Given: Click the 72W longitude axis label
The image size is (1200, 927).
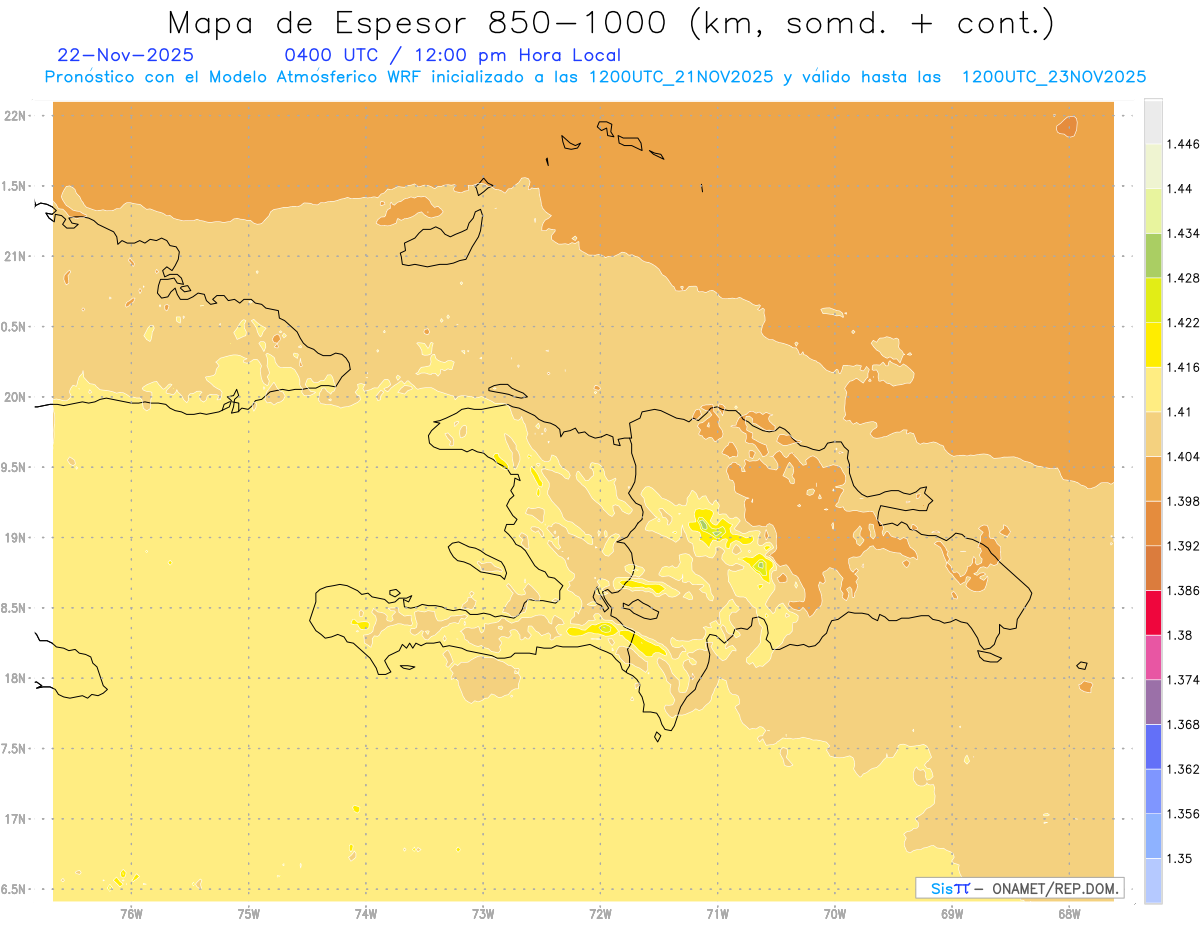Looking at the screenshot, I should pyautogui.click(x=600, y=913).
